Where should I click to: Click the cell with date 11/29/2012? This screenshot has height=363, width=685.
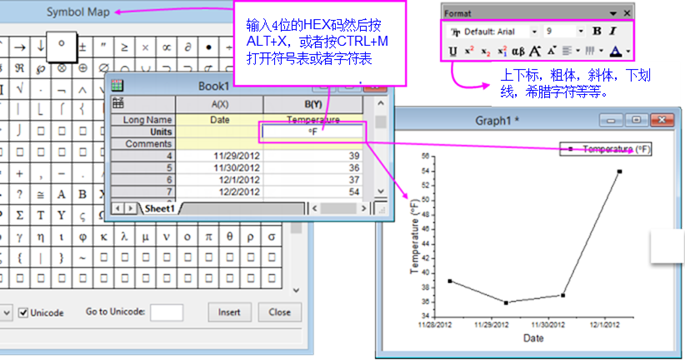[219, 156]
